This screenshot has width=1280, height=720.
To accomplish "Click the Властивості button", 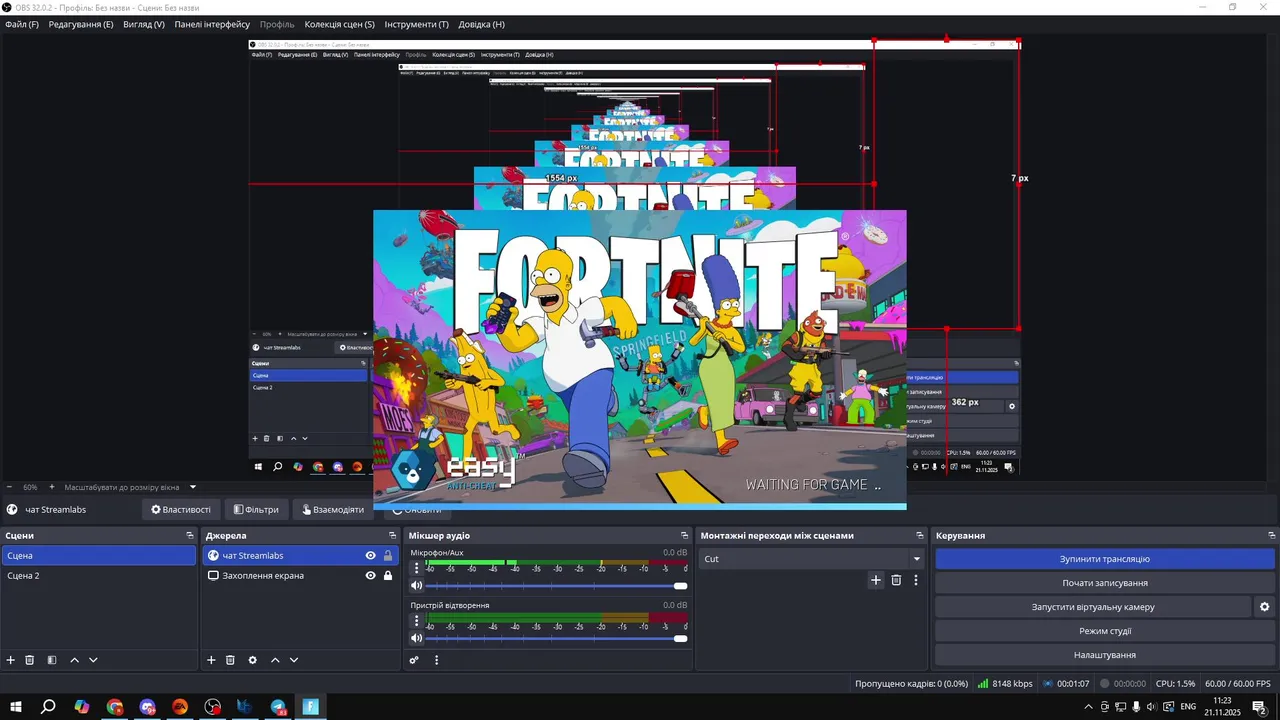I will click(x=181, y=510).
